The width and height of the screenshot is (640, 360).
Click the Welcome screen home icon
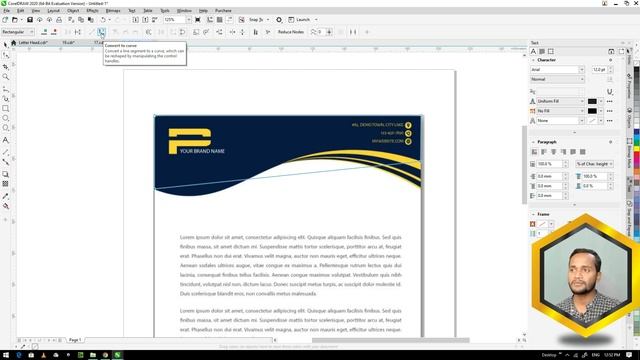(x=13, y=43)
